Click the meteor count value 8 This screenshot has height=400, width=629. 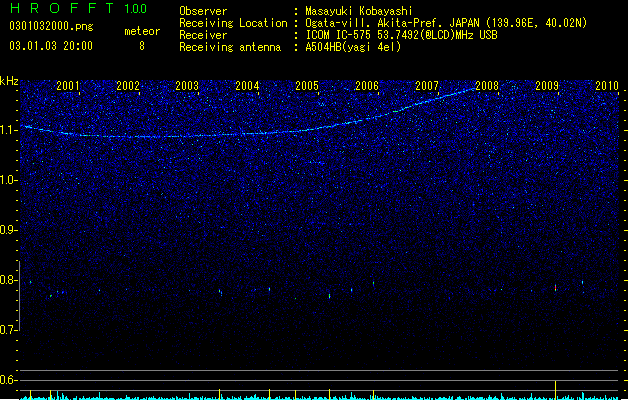point(142,46)
